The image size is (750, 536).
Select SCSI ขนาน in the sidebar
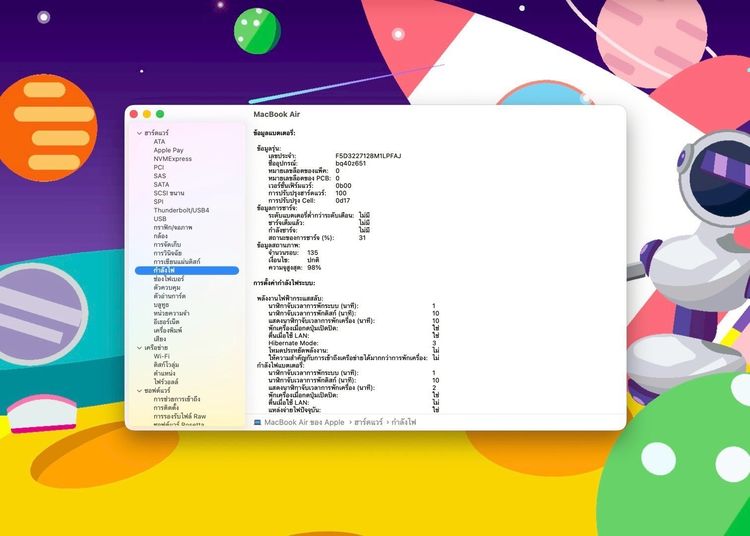tap(169, 193)
